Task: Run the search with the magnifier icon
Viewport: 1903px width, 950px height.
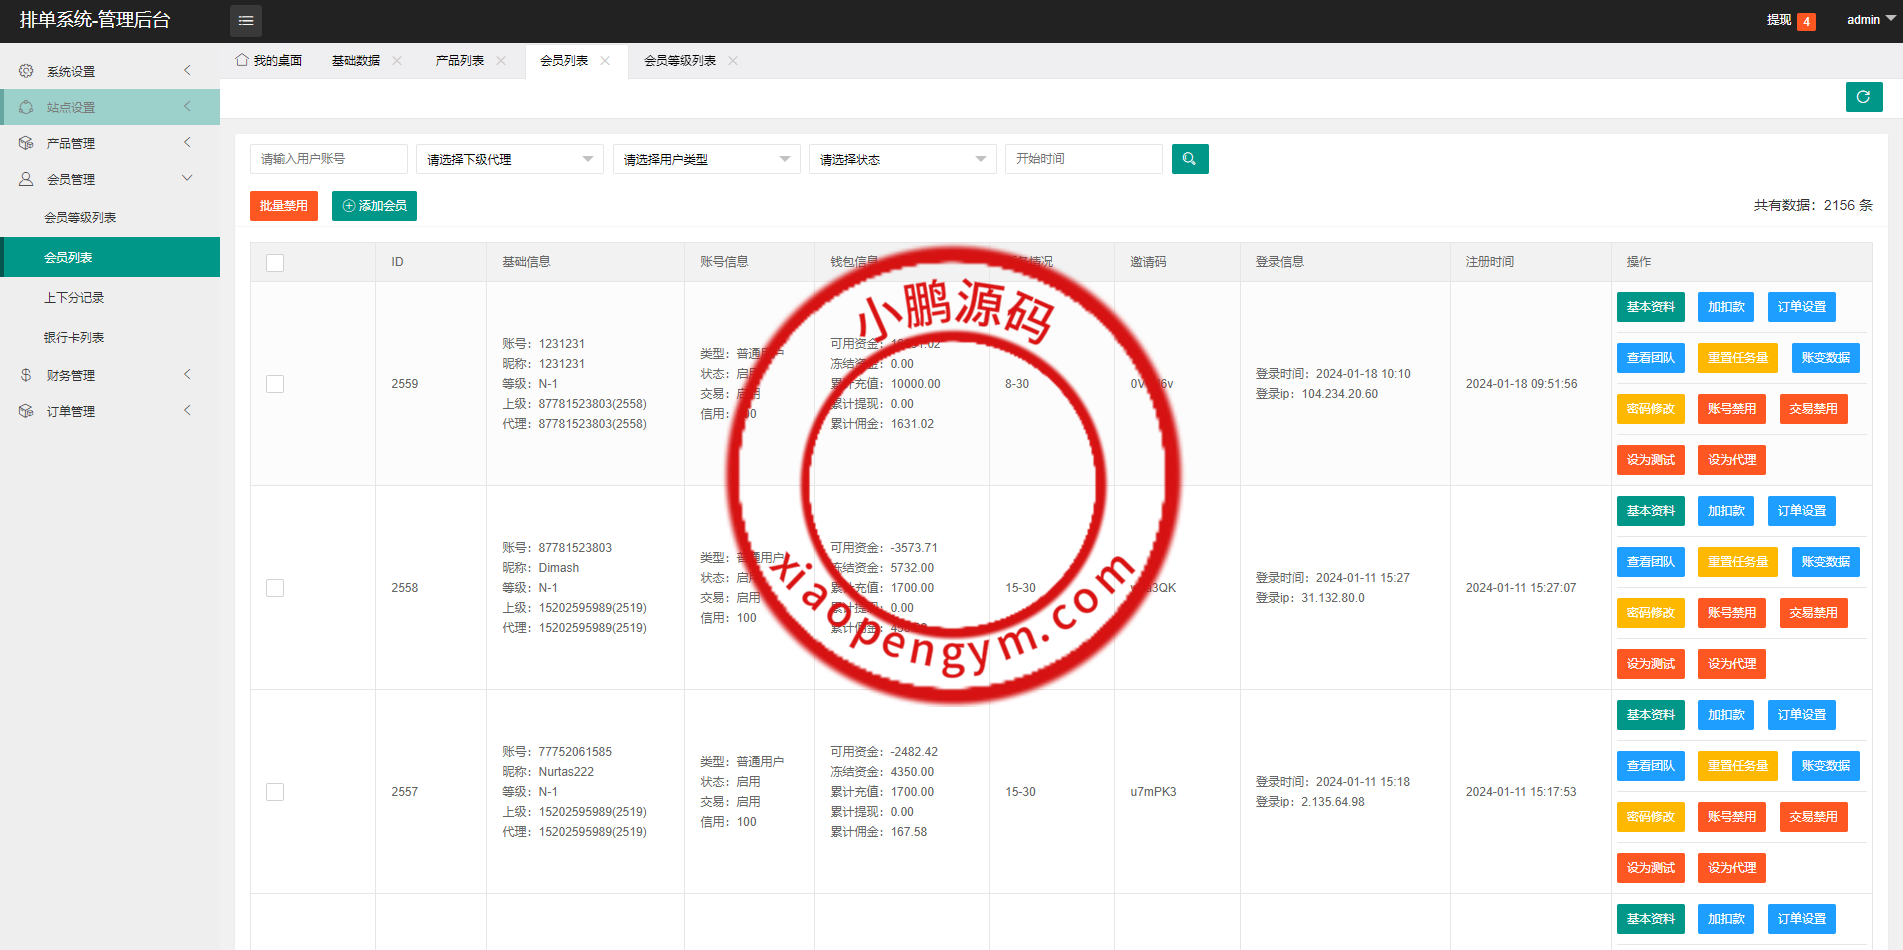Action: pyautogui.click(x=1189, y=158)
